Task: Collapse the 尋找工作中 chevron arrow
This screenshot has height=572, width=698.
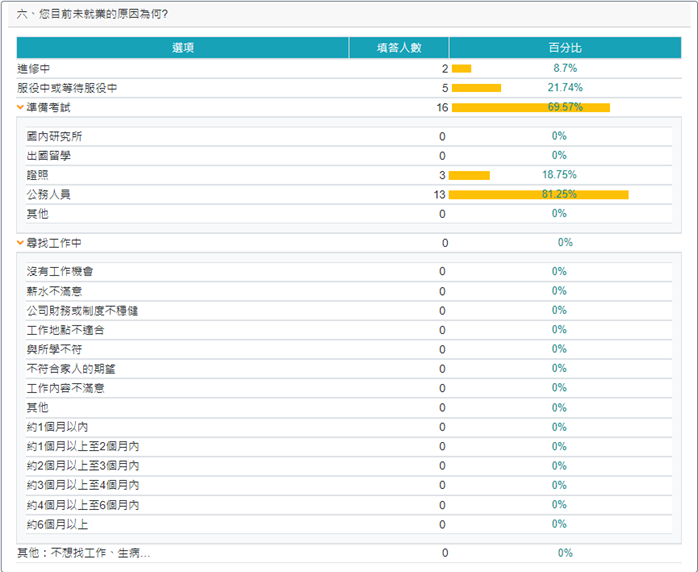Action: click(20, 243)
